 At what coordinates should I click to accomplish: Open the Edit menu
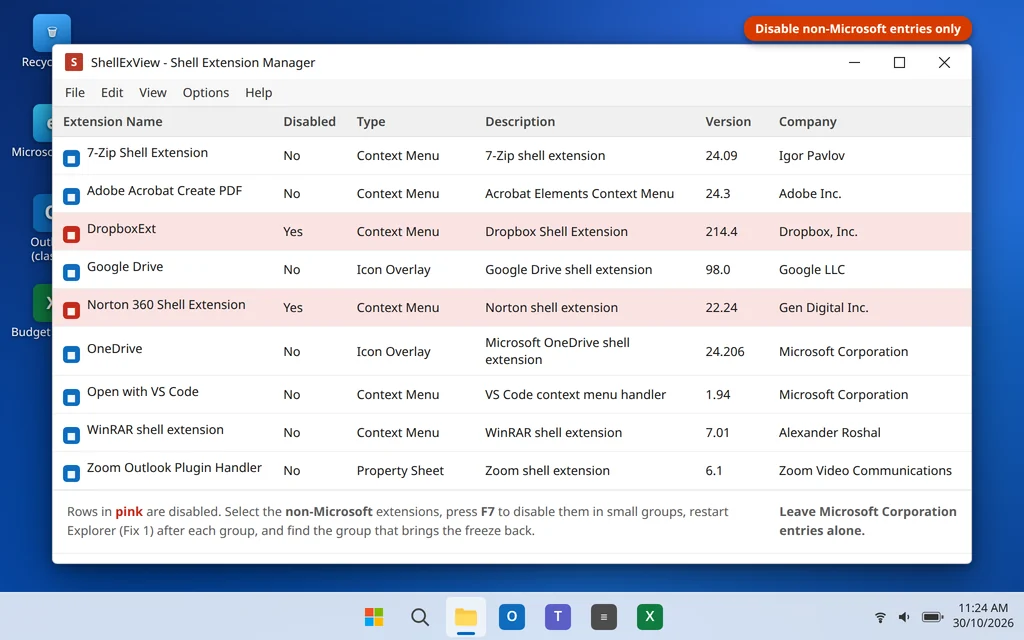112,93
